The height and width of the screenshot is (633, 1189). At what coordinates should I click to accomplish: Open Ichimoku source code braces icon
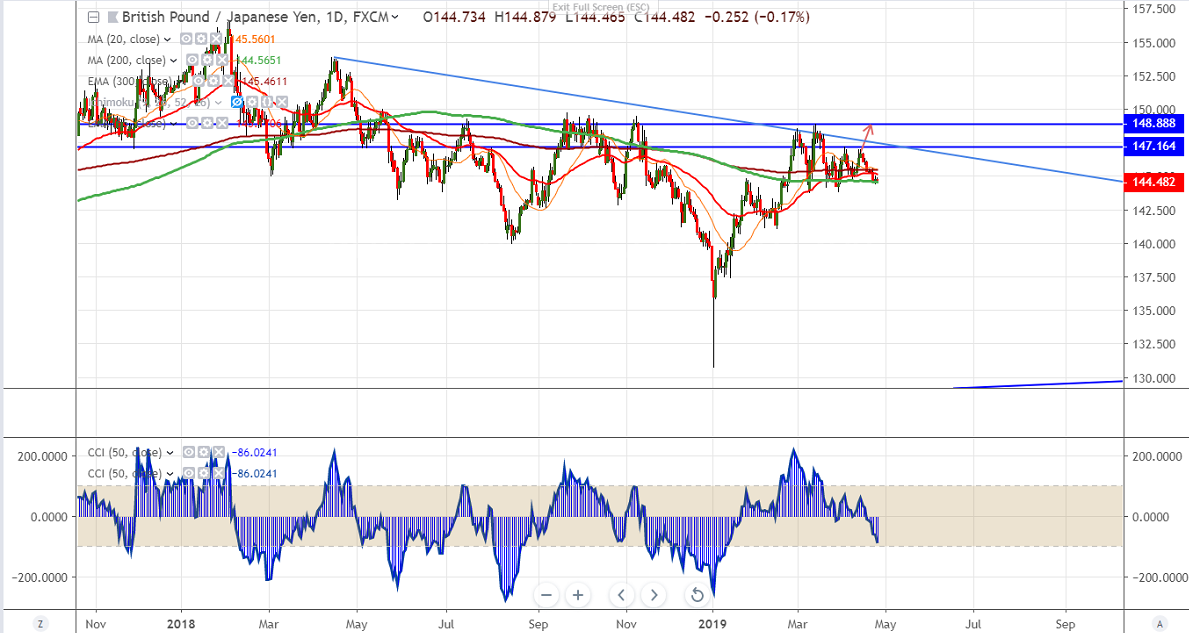click(267, 102)
